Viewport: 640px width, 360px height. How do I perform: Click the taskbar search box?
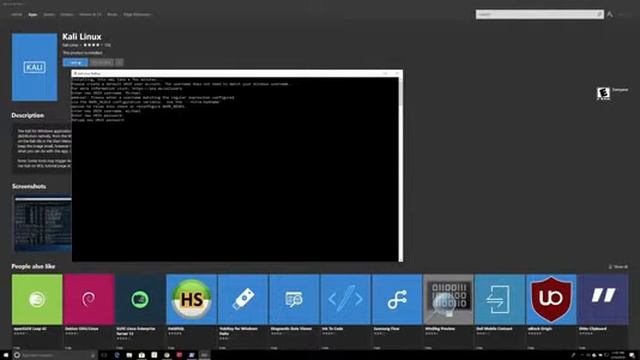tap(55, 355)
